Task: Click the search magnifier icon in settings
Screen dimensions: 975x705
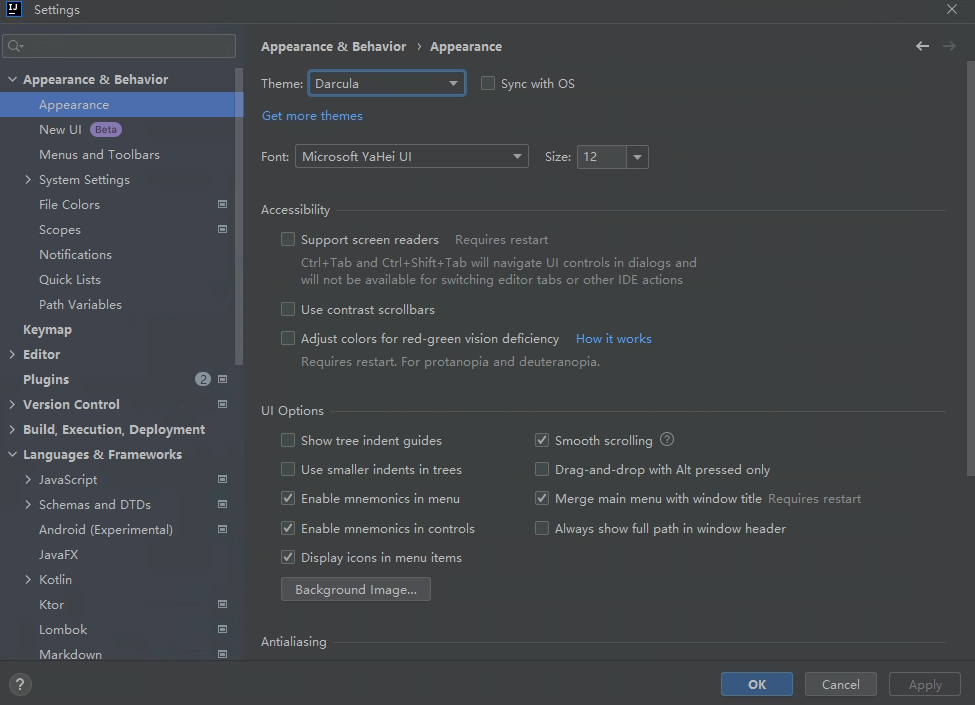Action: click(14, 46)
